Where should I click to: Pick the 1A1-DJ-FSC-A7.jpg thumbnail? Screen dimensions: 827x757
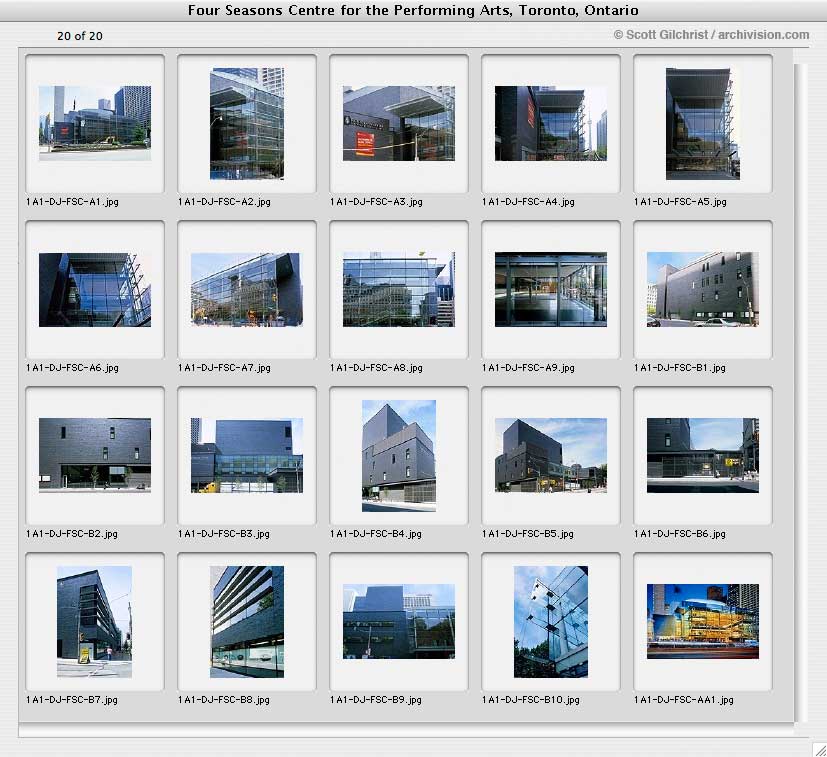(x=247, y=290)
